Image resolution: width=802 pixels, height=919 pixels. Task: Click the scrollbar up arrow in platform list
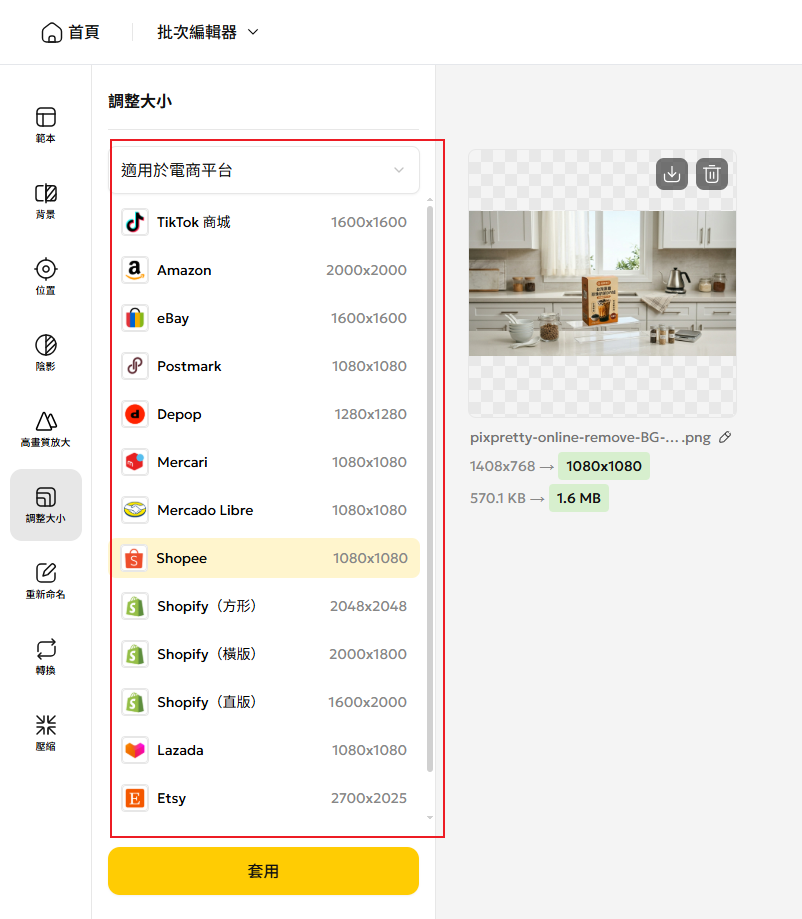tap(430, 200)
